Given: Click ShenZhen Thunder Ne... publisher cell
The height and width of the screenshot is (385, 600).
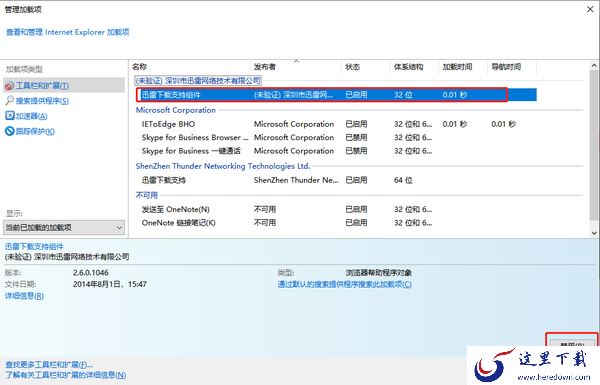Looking at the screenshot, I should [x=296, y=180].
